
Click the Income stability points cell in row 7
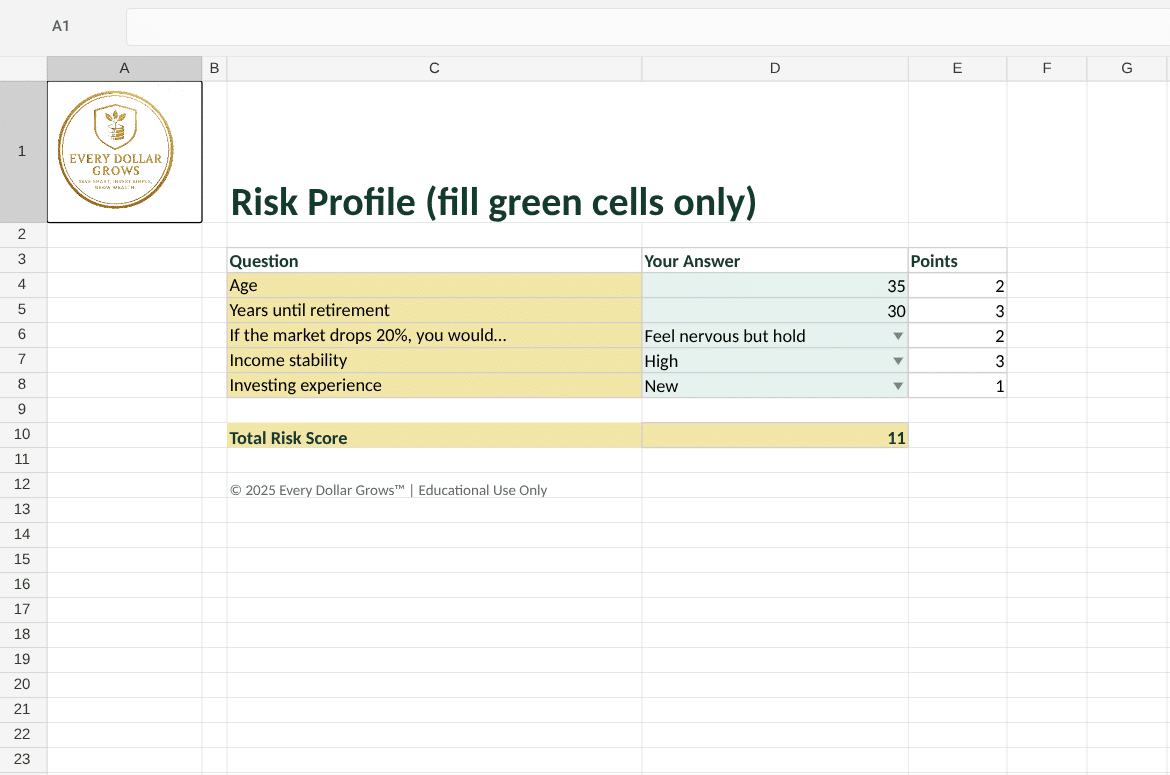pos(957,360)
